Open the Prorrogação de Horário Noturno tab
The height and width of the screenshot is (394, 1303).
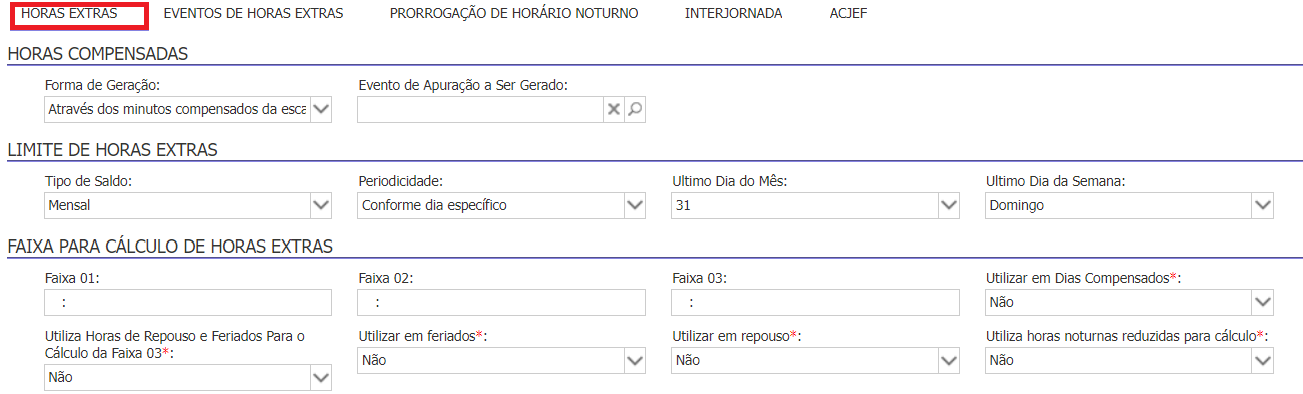point(514,14)
